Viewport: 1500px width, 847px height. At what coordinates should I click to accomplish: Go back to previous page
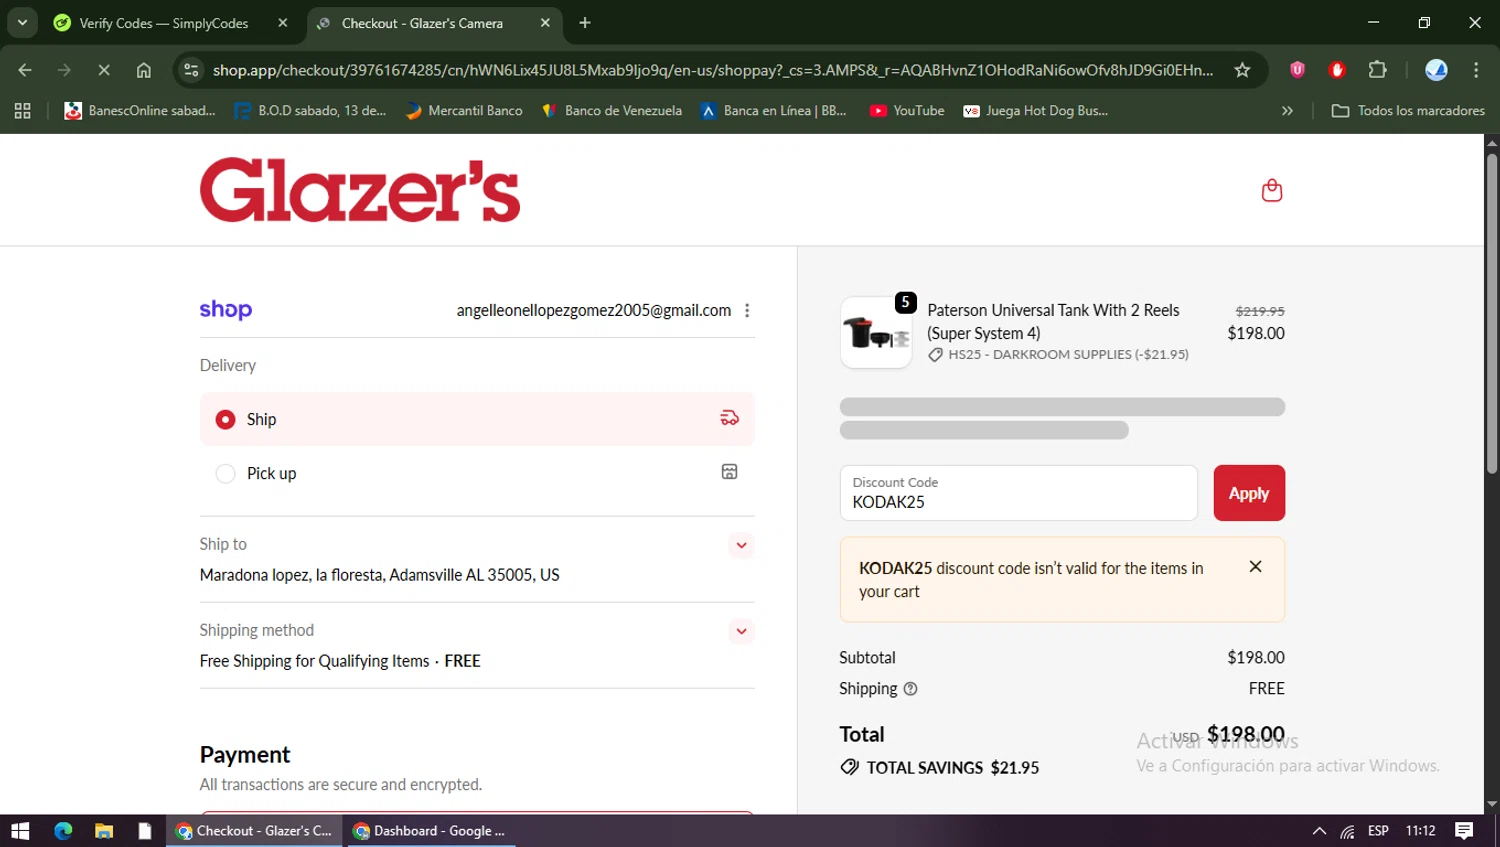(x=25, y=70)
